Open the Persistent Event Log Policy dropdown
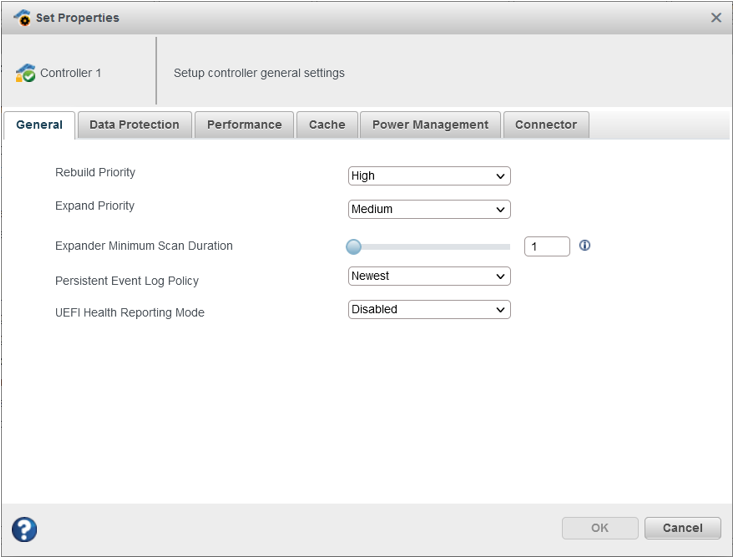Viewport: 734px width, 558px height. pos(429,276)
